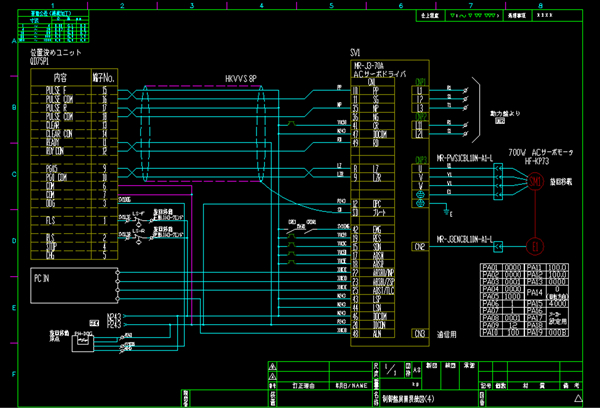Click the CN3 connector box
The height and width of the screenshot is (408, 600).
click(420, 334)
